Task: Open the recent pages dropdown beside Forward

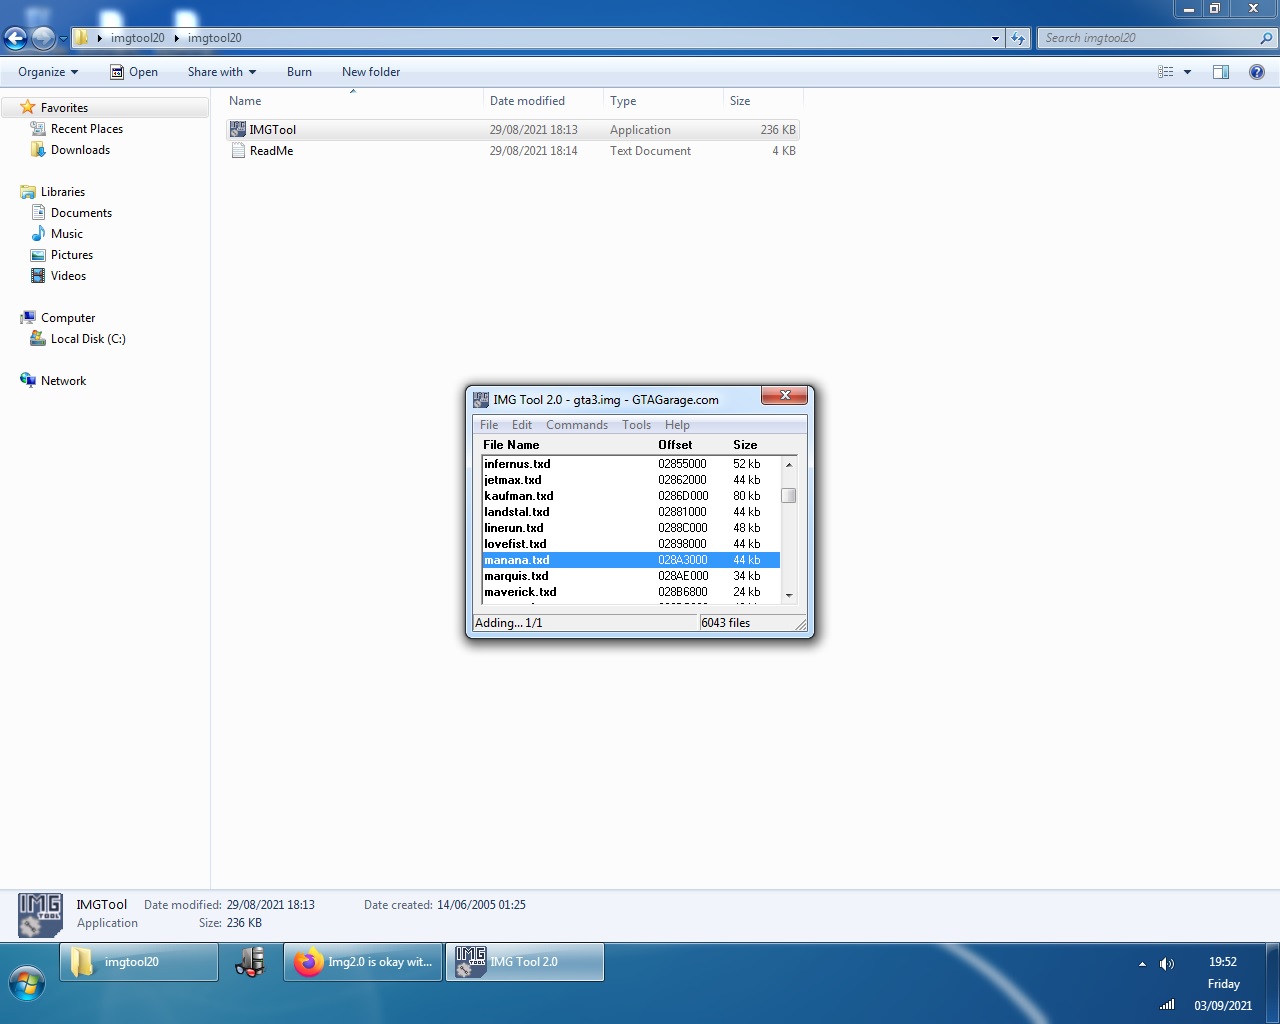Action: point(63,39)
